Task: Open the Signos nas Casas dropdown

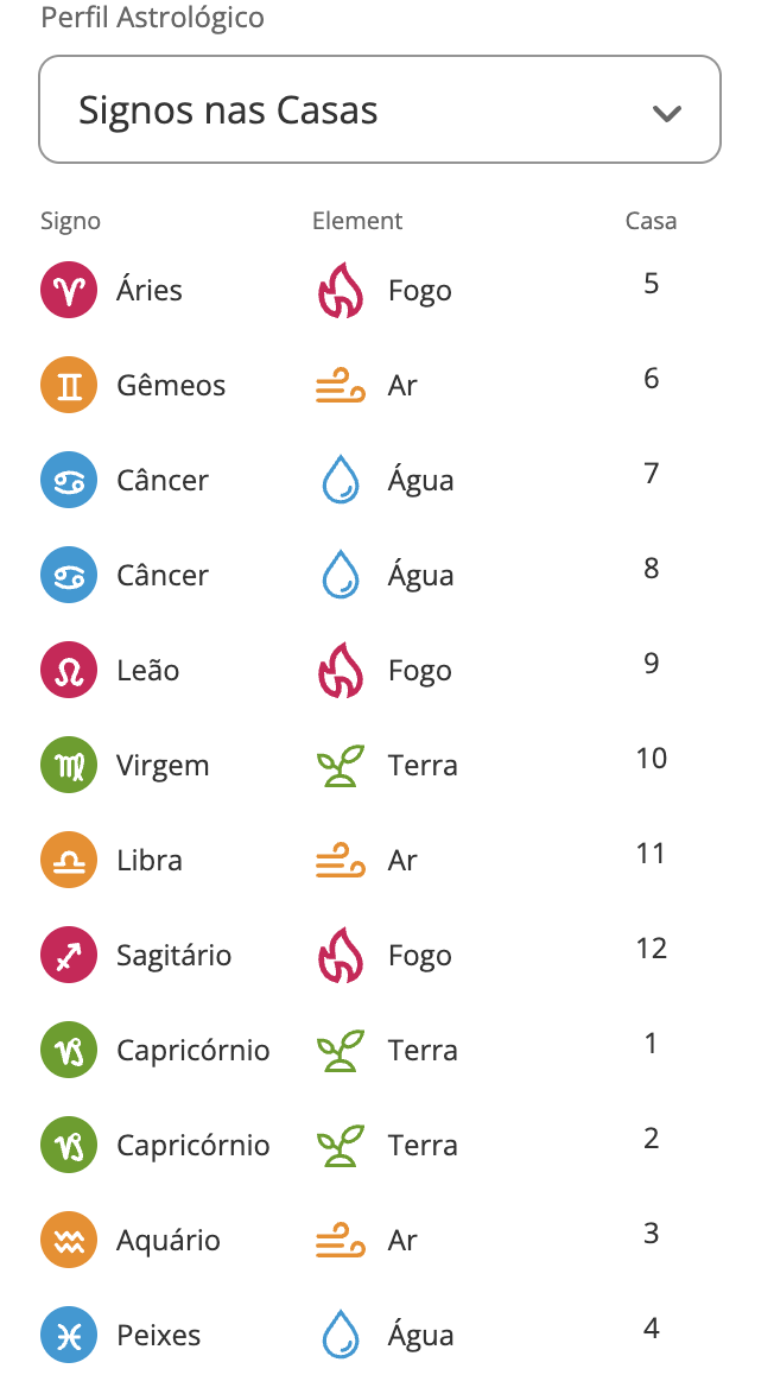Action: click(379, 110)
